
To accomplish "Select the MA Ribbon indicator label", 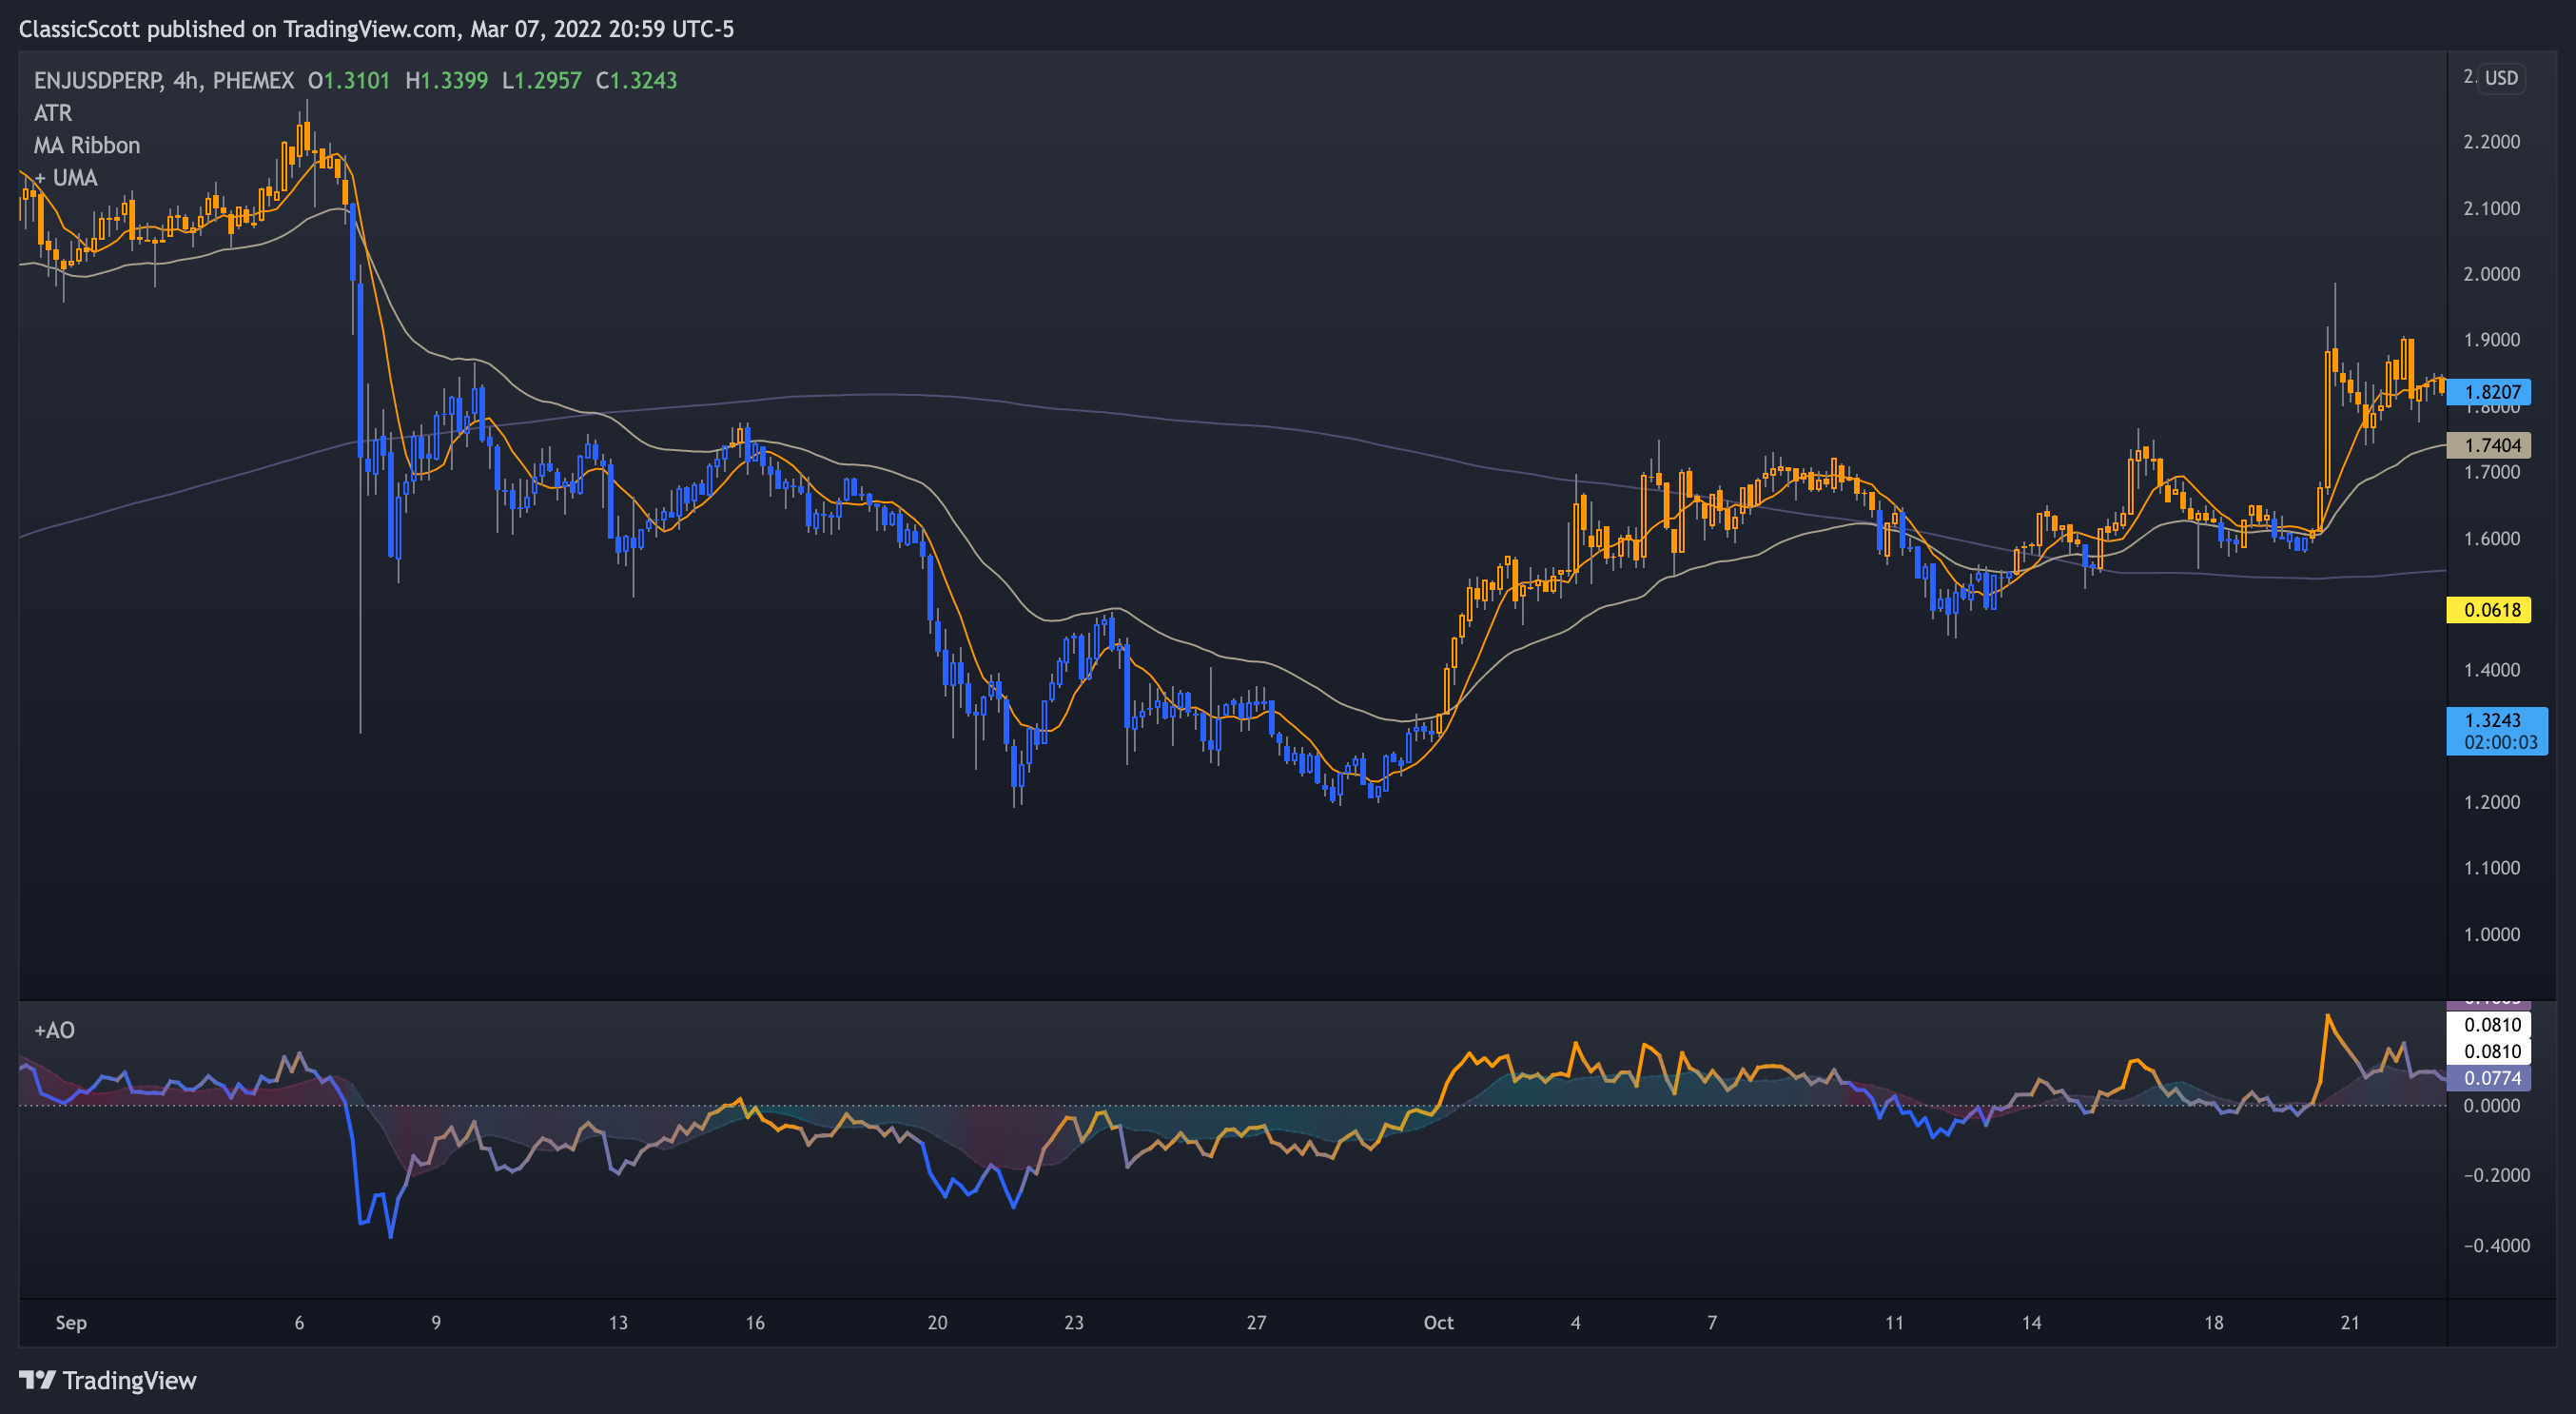I will coord(87,145).
